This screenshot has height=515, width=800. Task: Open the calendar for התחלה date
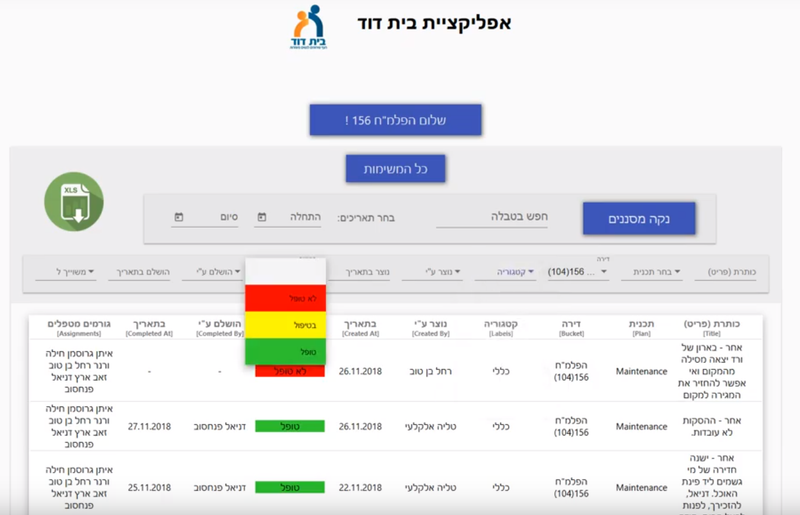[x=262, y=217]
